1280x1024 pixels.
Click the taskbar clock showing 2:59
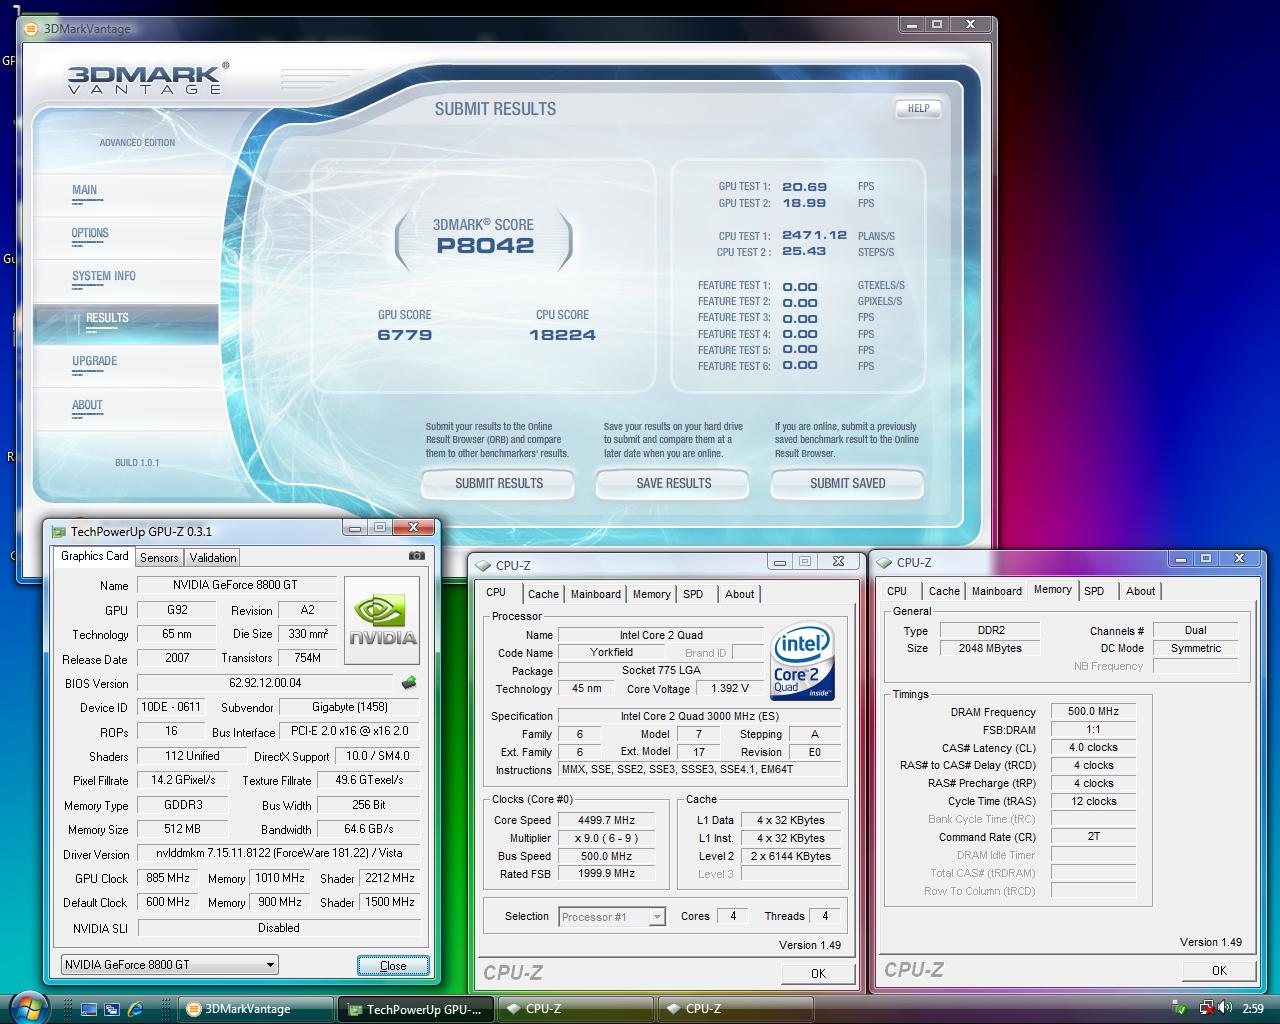pyautogui.click(x=1252, y=1009)
